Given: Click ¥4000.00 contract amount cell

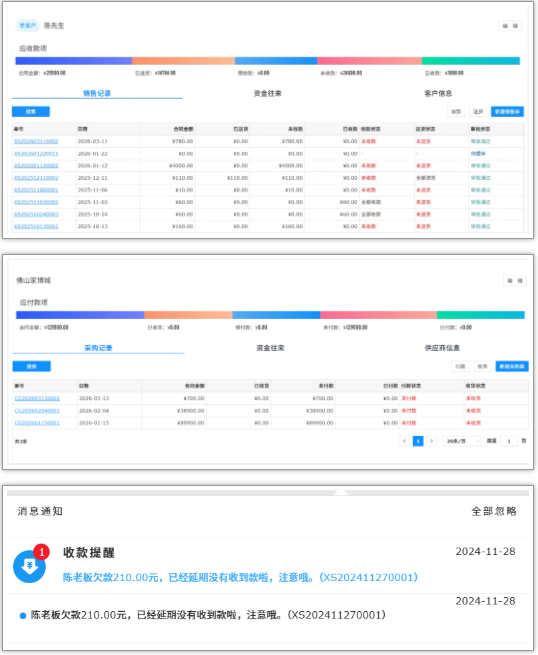Looking at the screenshot, I should point(181,166).
